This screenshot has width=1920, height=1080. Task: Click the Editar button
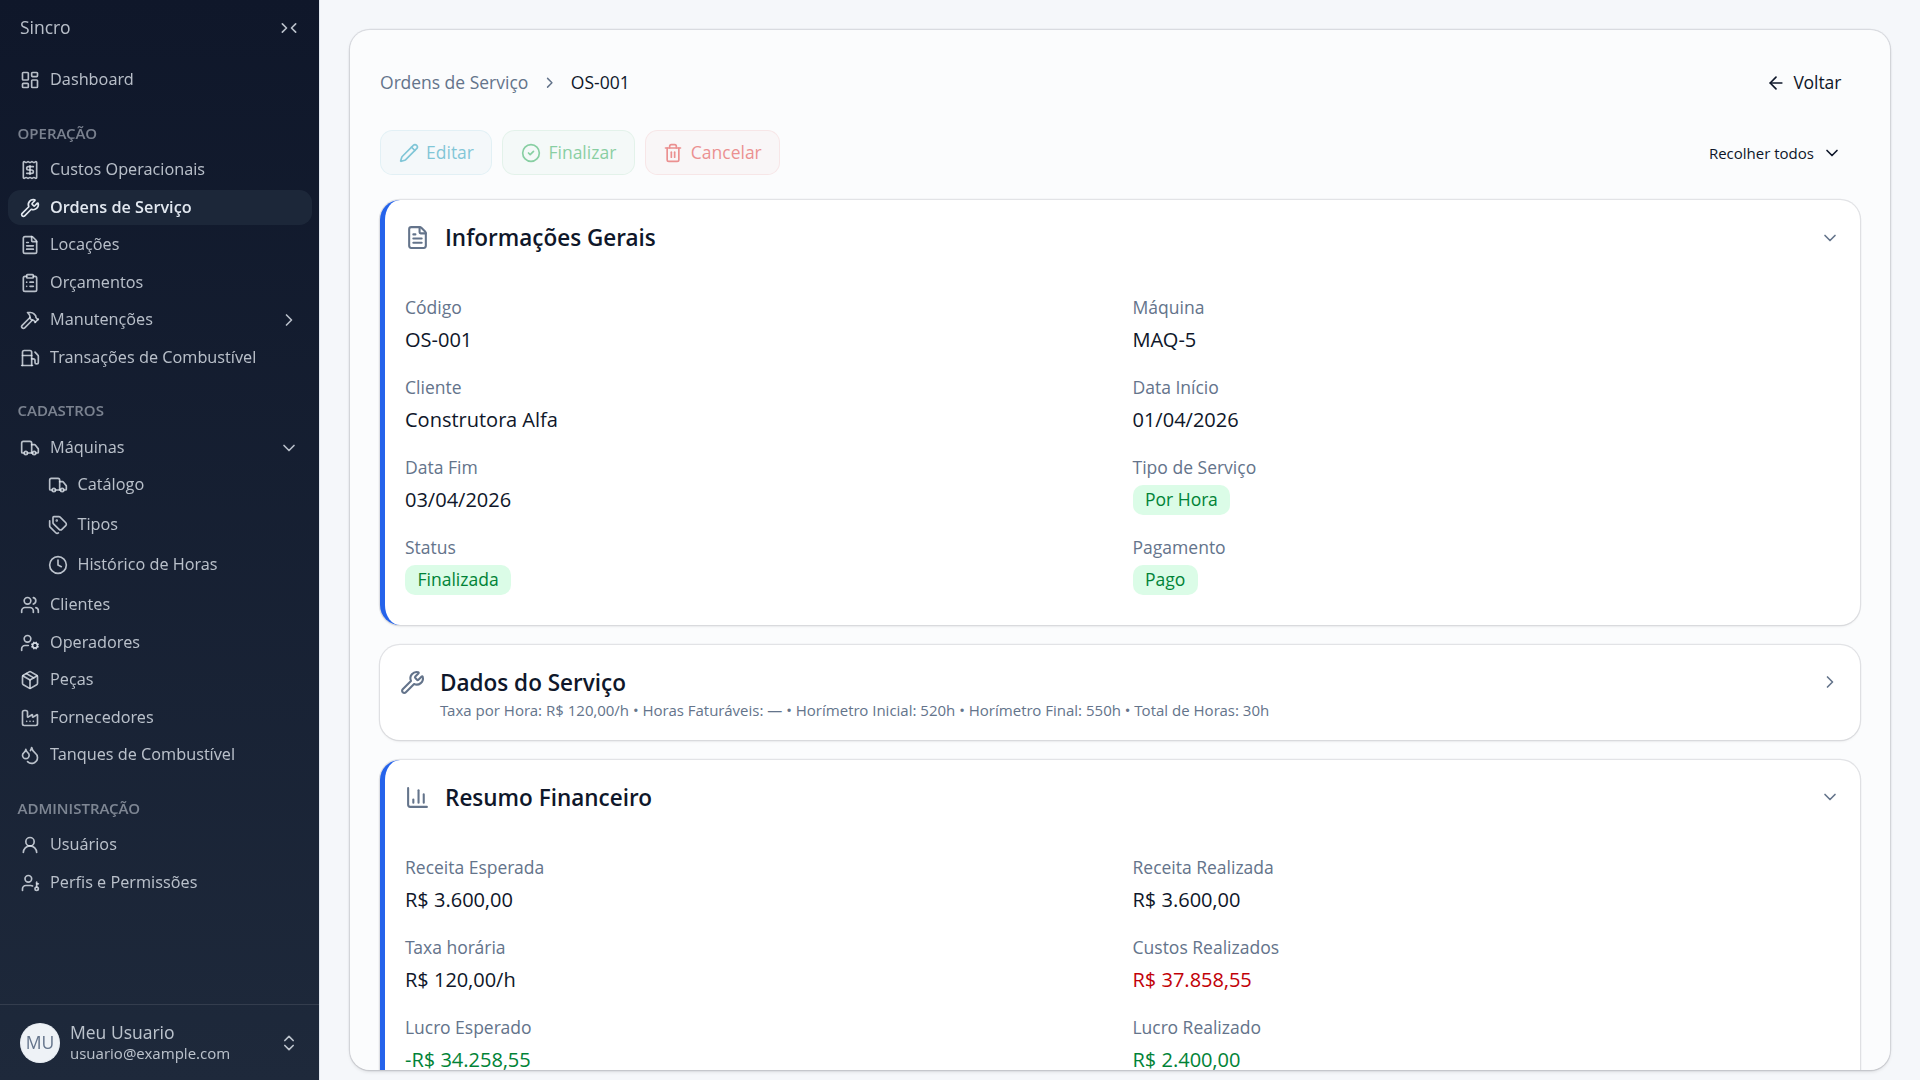tap(436, 153)
